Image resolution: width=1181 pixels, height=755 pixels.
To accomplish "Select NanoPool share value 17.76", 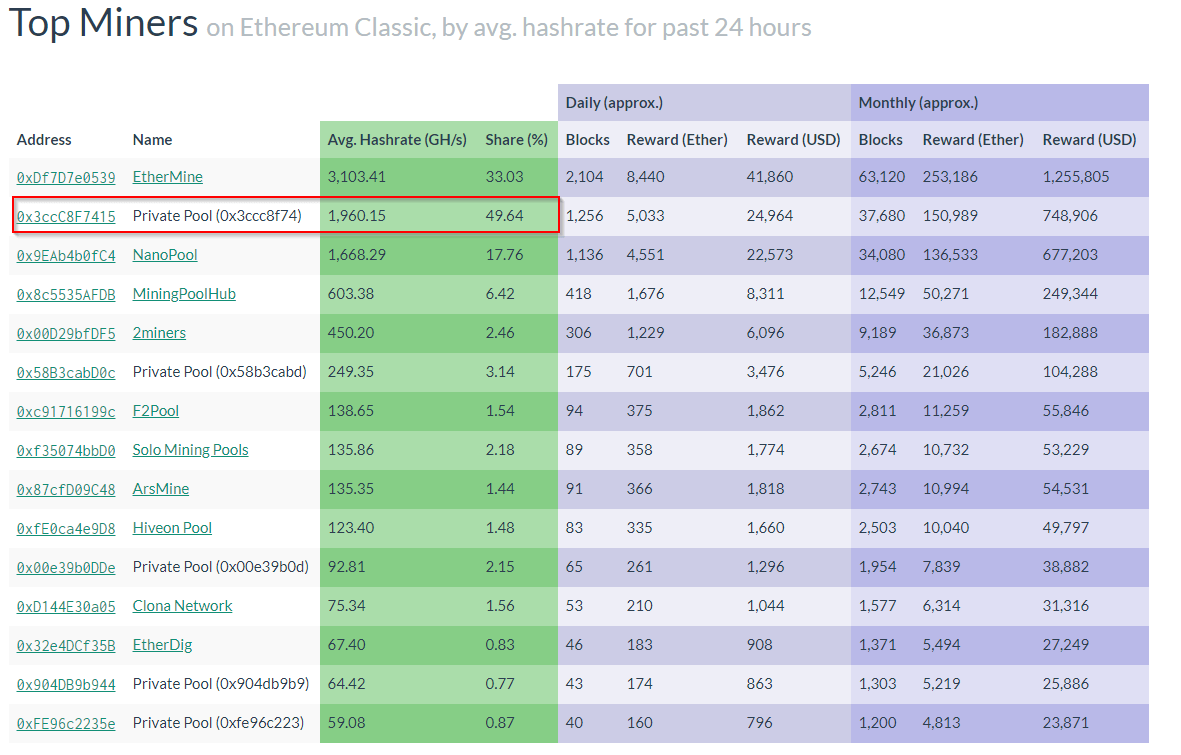I will [504, 255].
